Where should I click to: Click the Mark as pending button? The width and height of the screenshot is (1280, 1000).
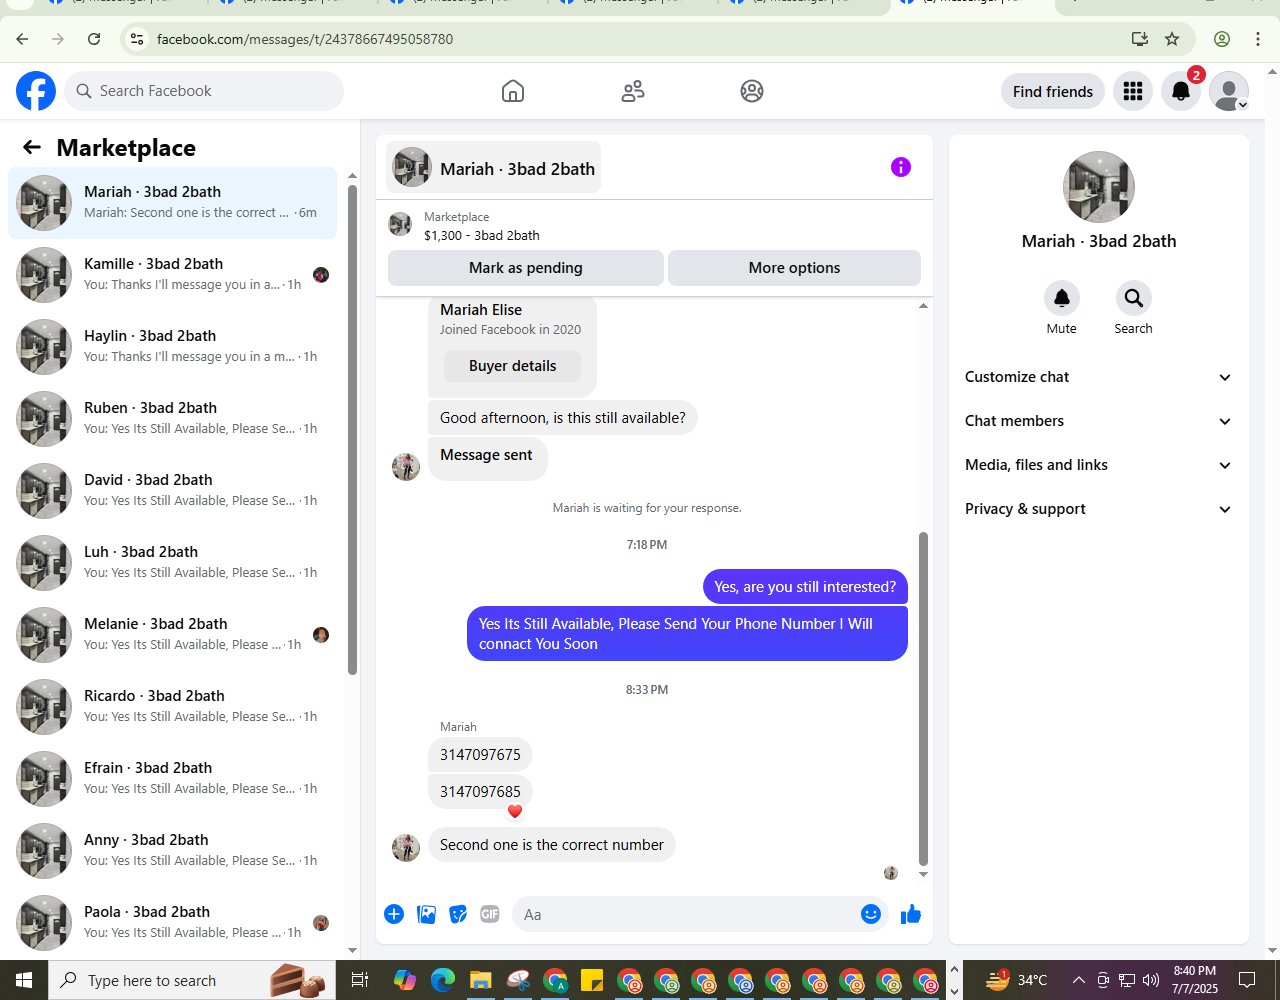[526, 268]
